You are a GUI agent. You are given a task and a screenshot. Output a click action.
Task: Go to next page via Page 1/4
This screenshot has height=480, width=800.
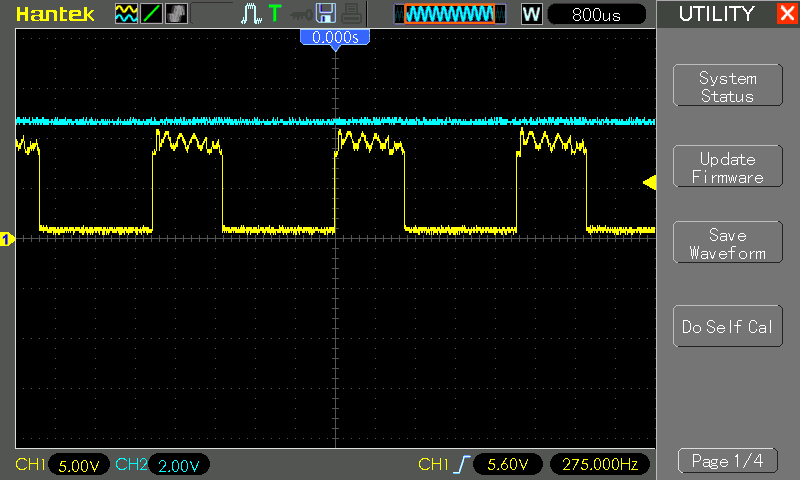tap(727, 461)
